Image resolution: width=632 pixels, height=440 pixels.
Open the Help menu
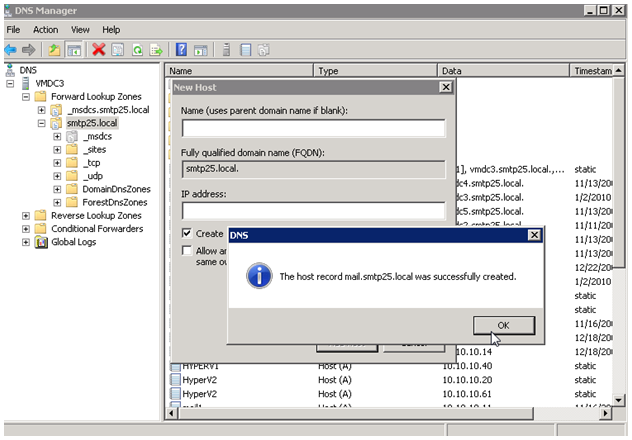[x=111, y=30]
